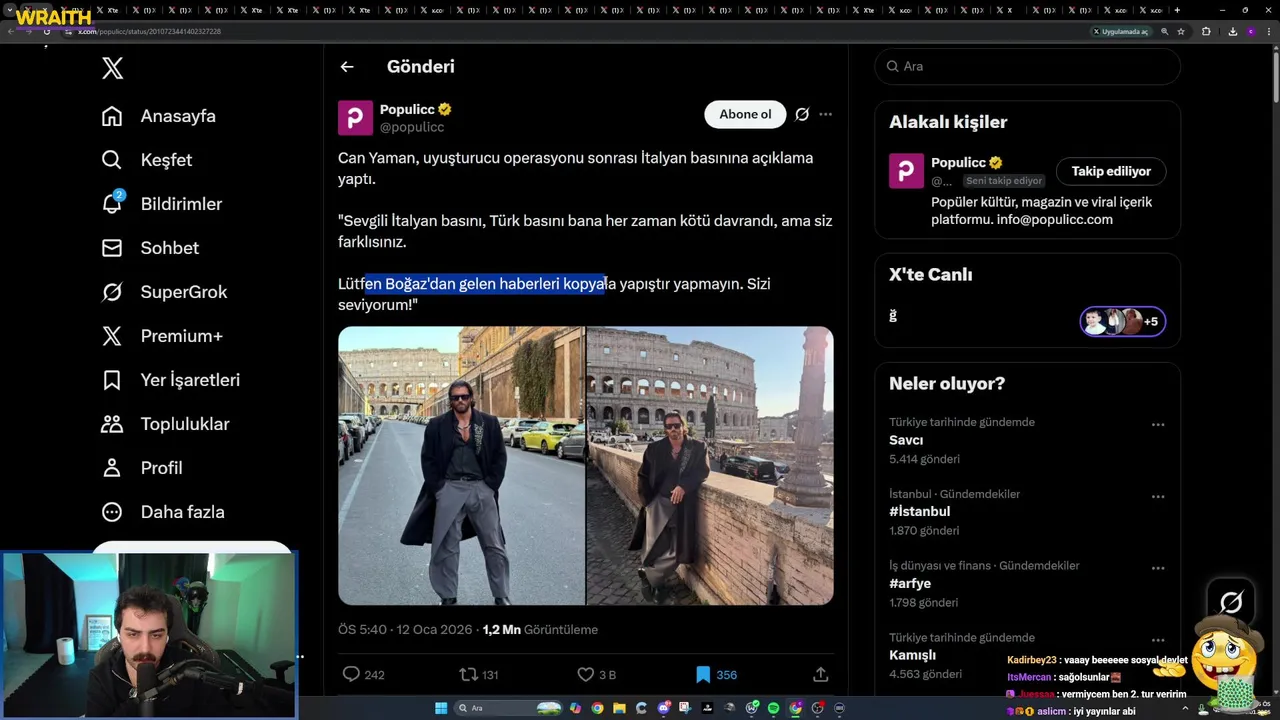Open the post's three-dot more menu
The width and height of the screenshot is (1280, 720).
coord(825,114)
